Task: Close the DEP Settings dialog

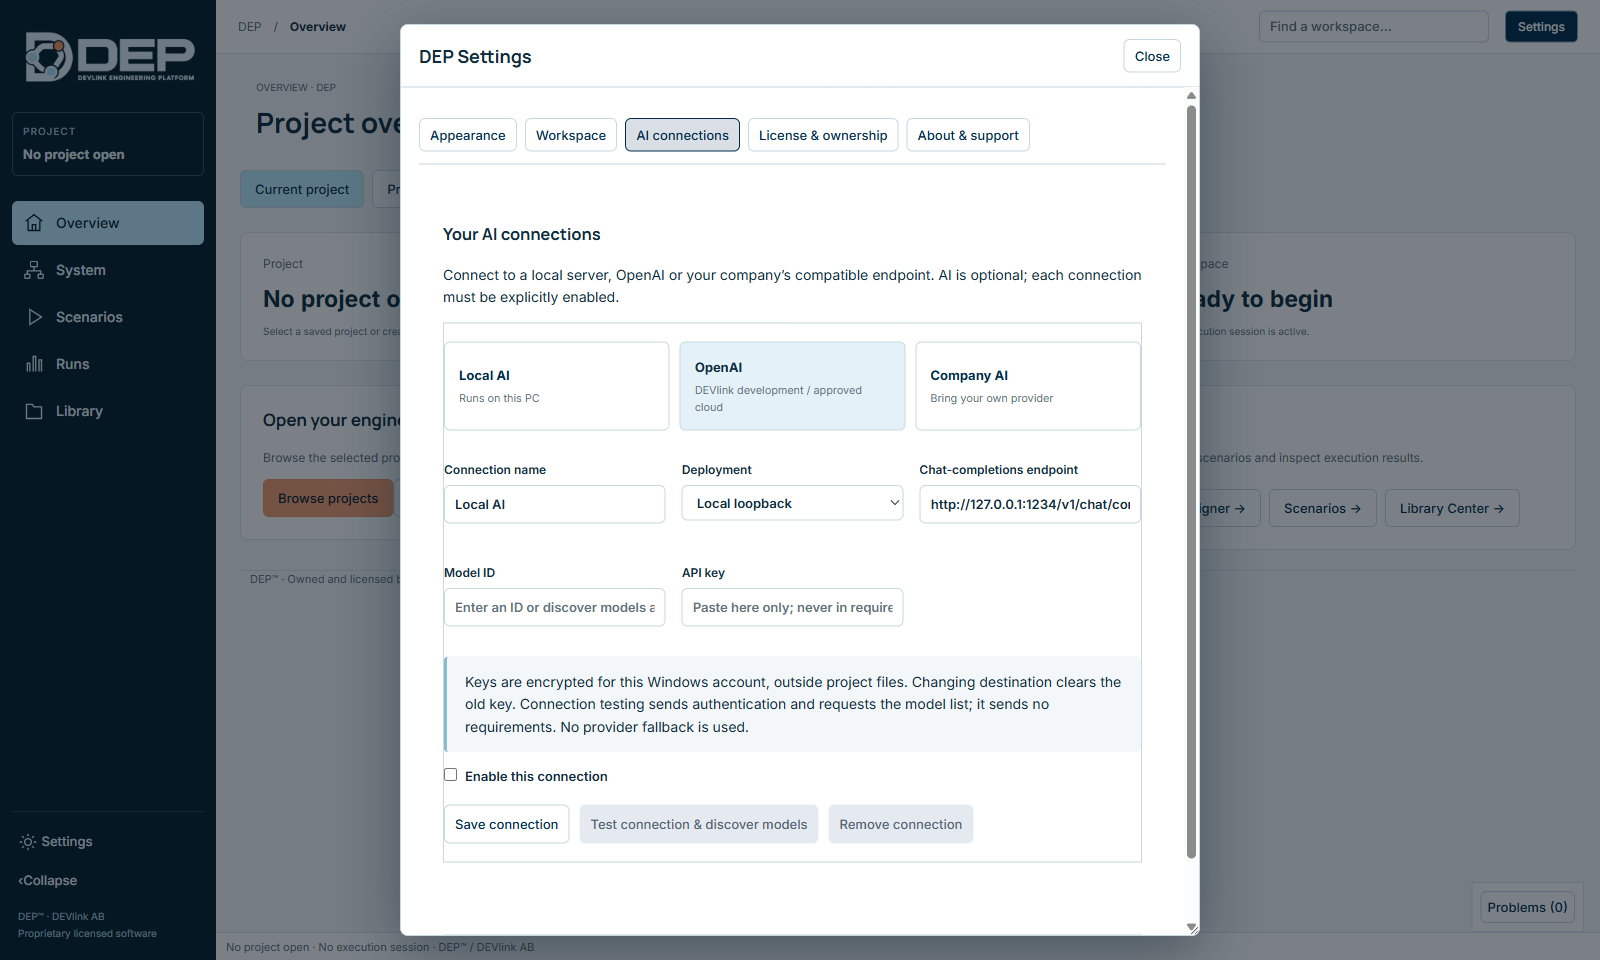Action: (1152, 56)
